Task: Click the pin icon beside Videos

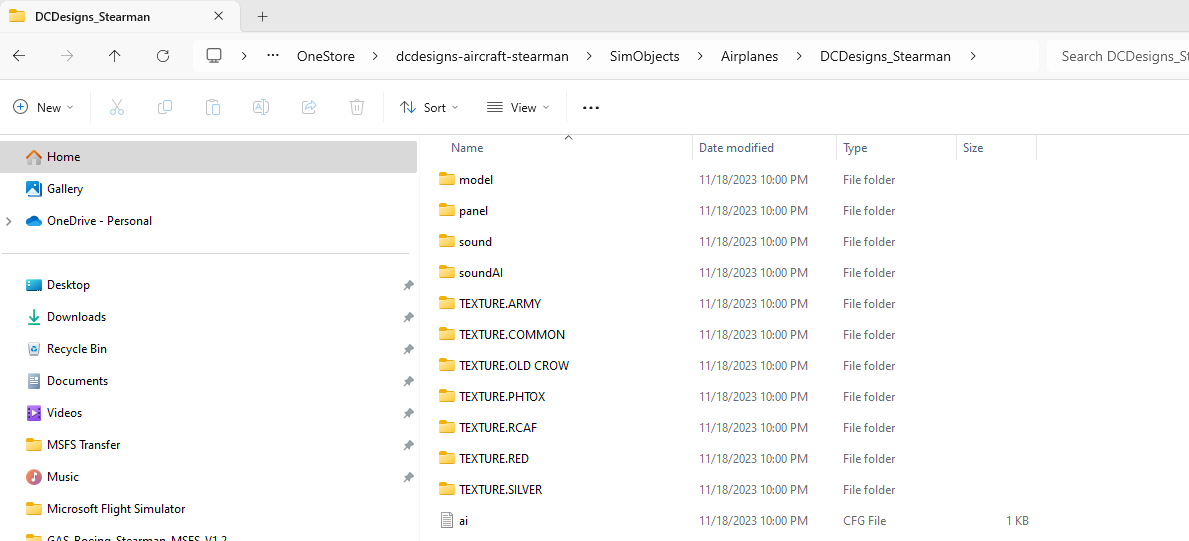Action: (408, 414)
